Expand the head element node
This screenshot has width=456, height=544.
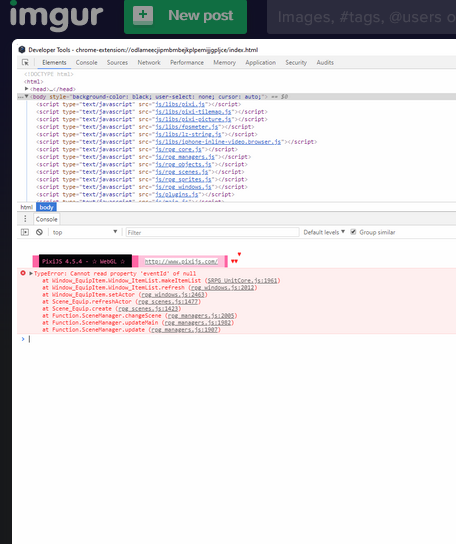click(x=26, y=89)
